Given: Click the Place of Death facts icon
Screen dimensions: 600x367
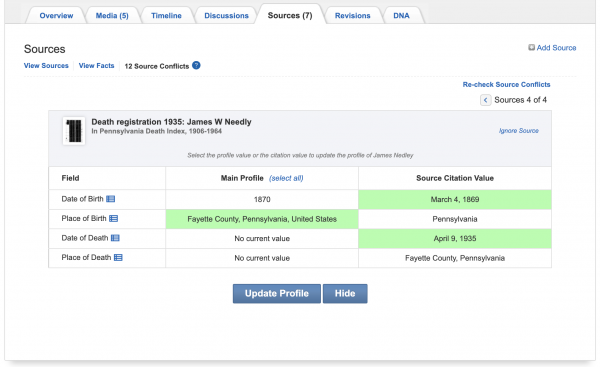Looking at the screenshot, I should 118,258.
